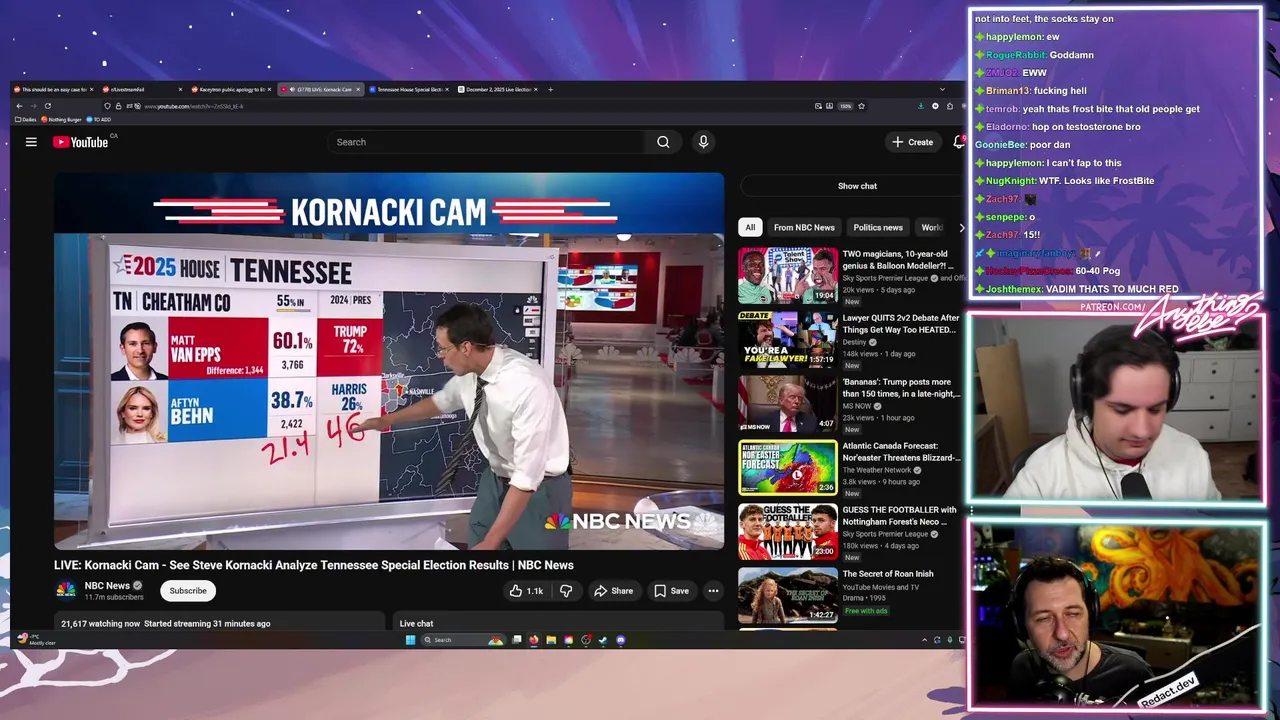Open the TO ADD bookmark
1280x720 pixels.
pos(98,119)
